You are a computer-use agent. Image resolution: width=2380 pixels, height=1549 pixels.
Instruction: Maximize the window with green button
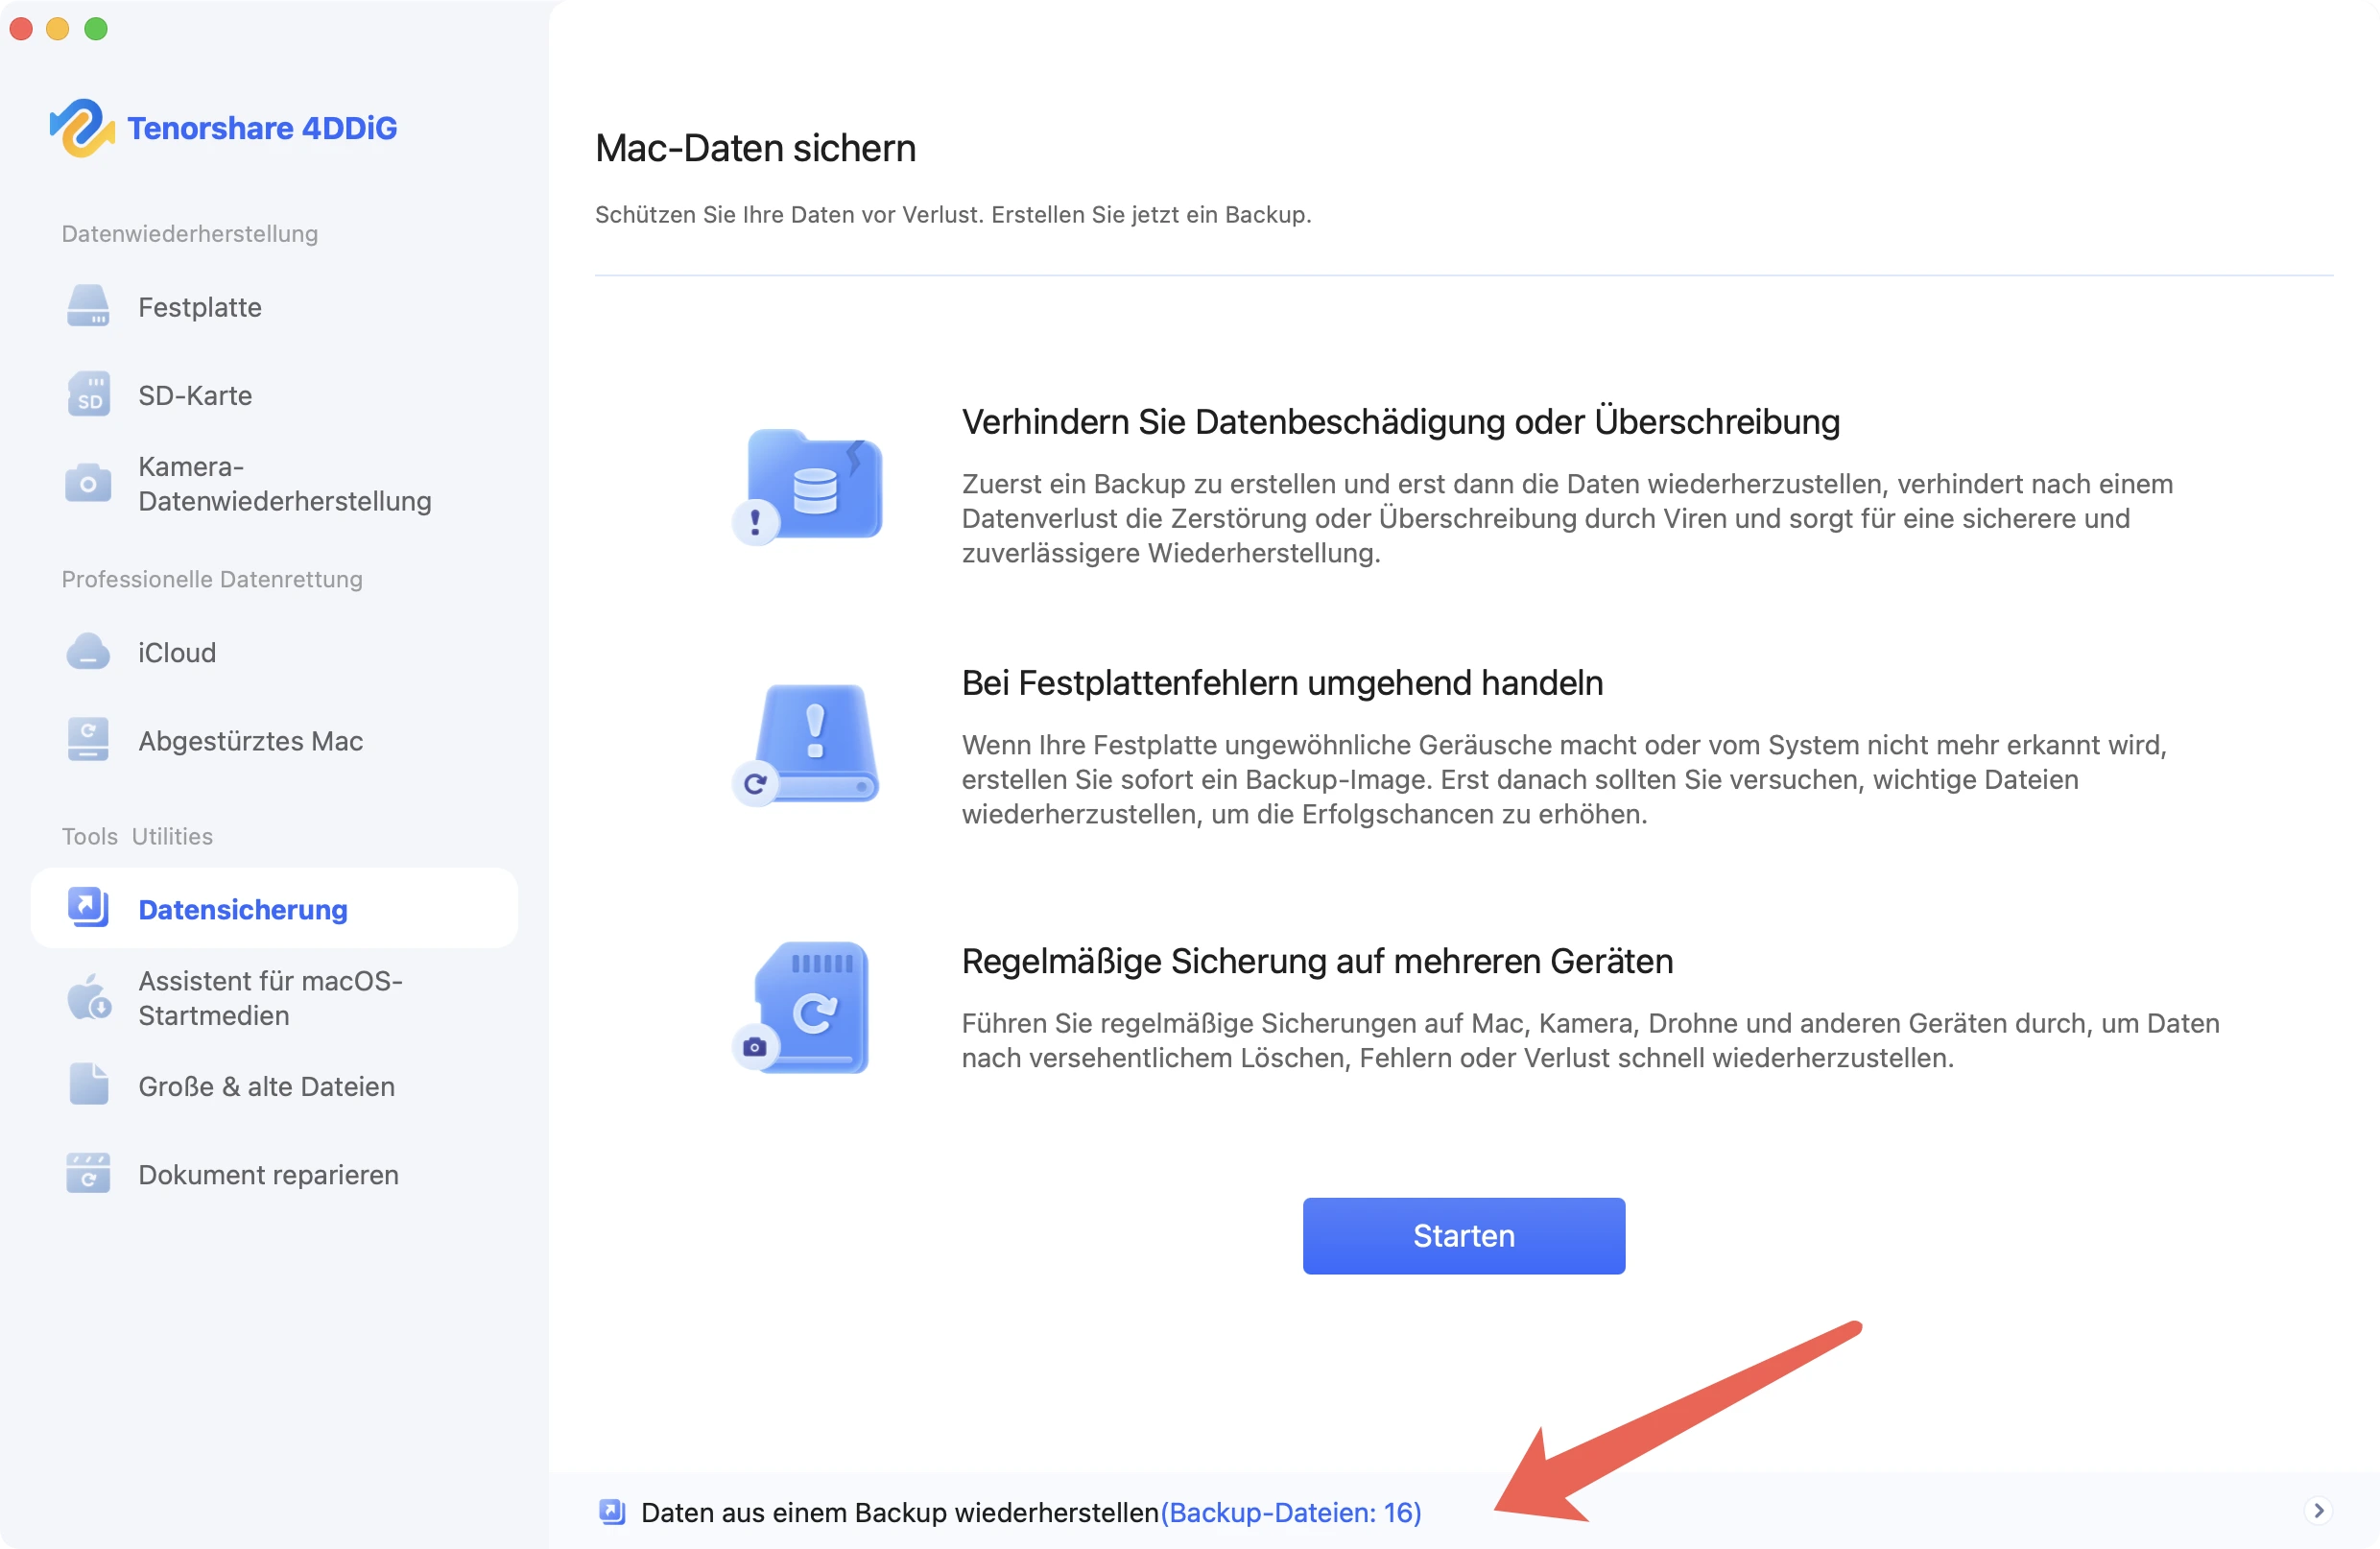click(96, 29)
